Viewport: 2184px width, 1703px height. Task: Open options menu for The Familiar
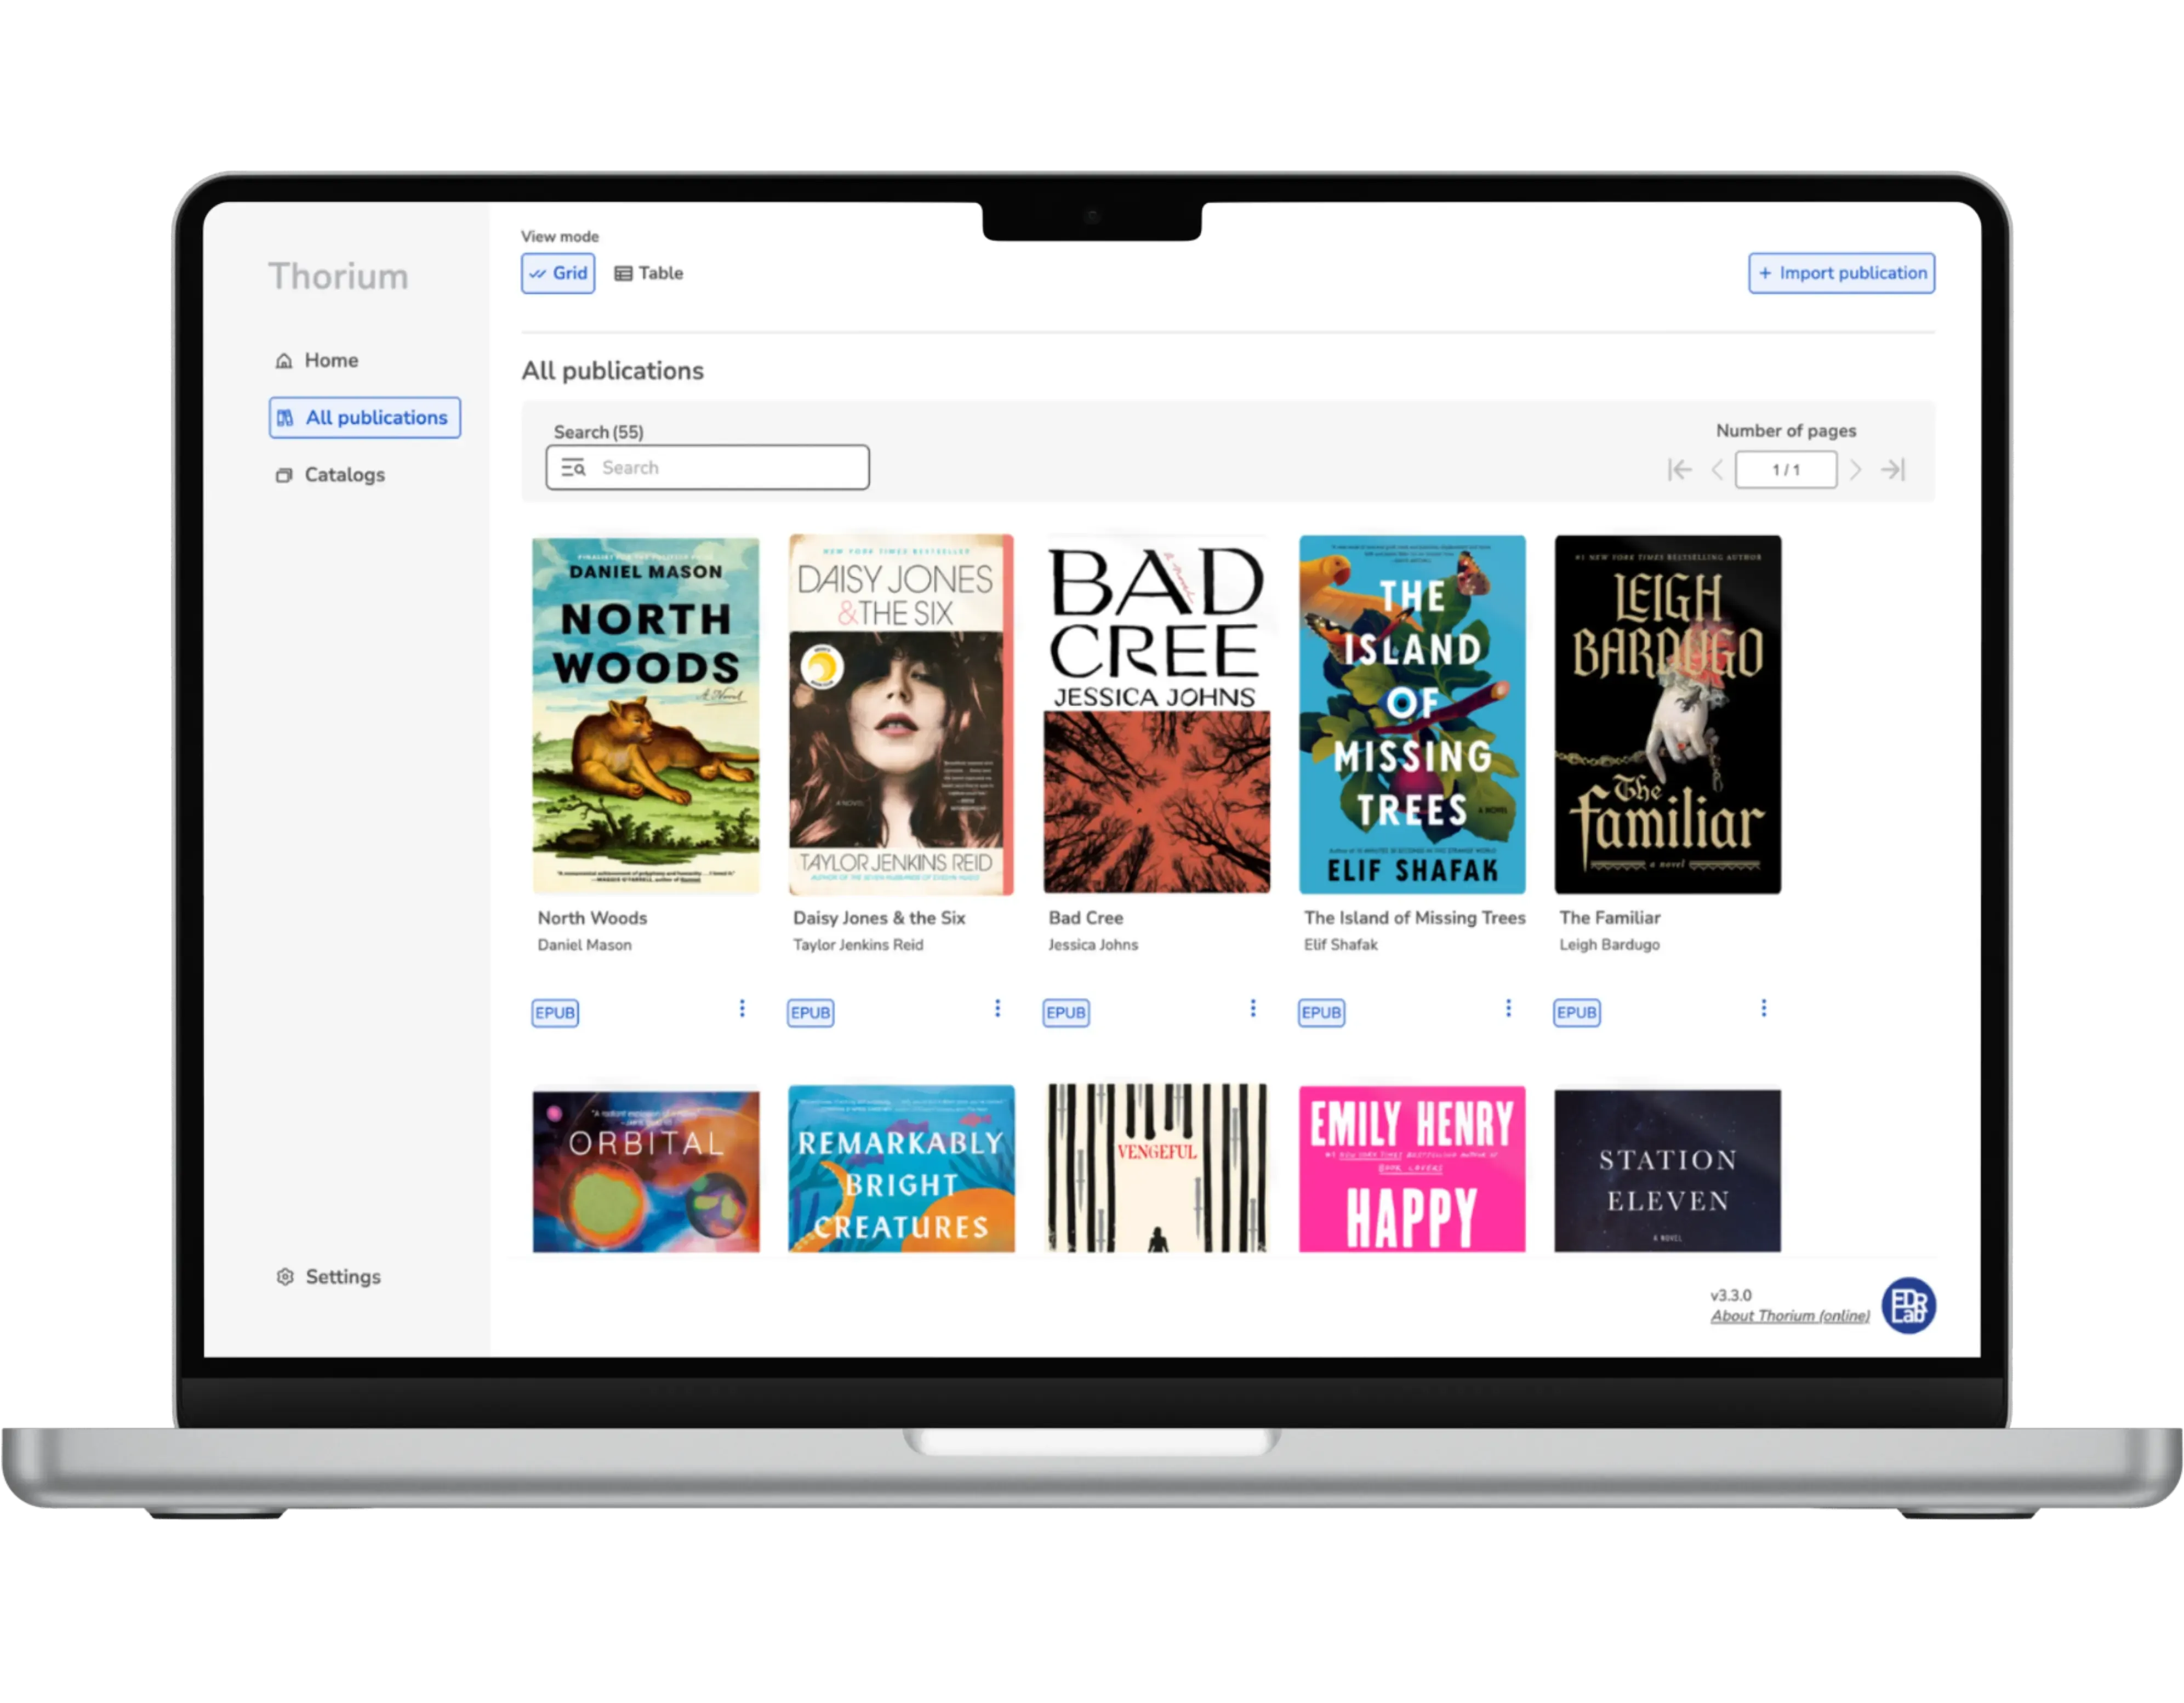[x=1764, y=1008]
